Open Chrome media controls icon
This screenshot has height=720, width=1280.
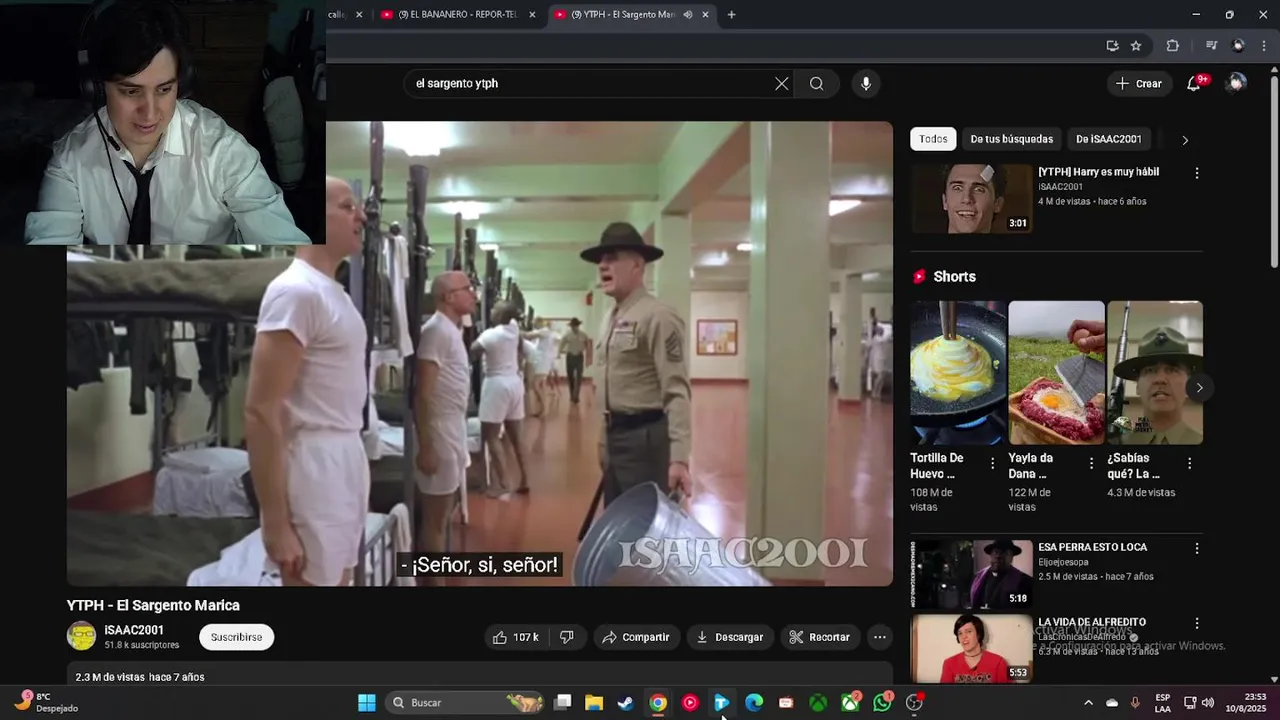(1211, 45)
